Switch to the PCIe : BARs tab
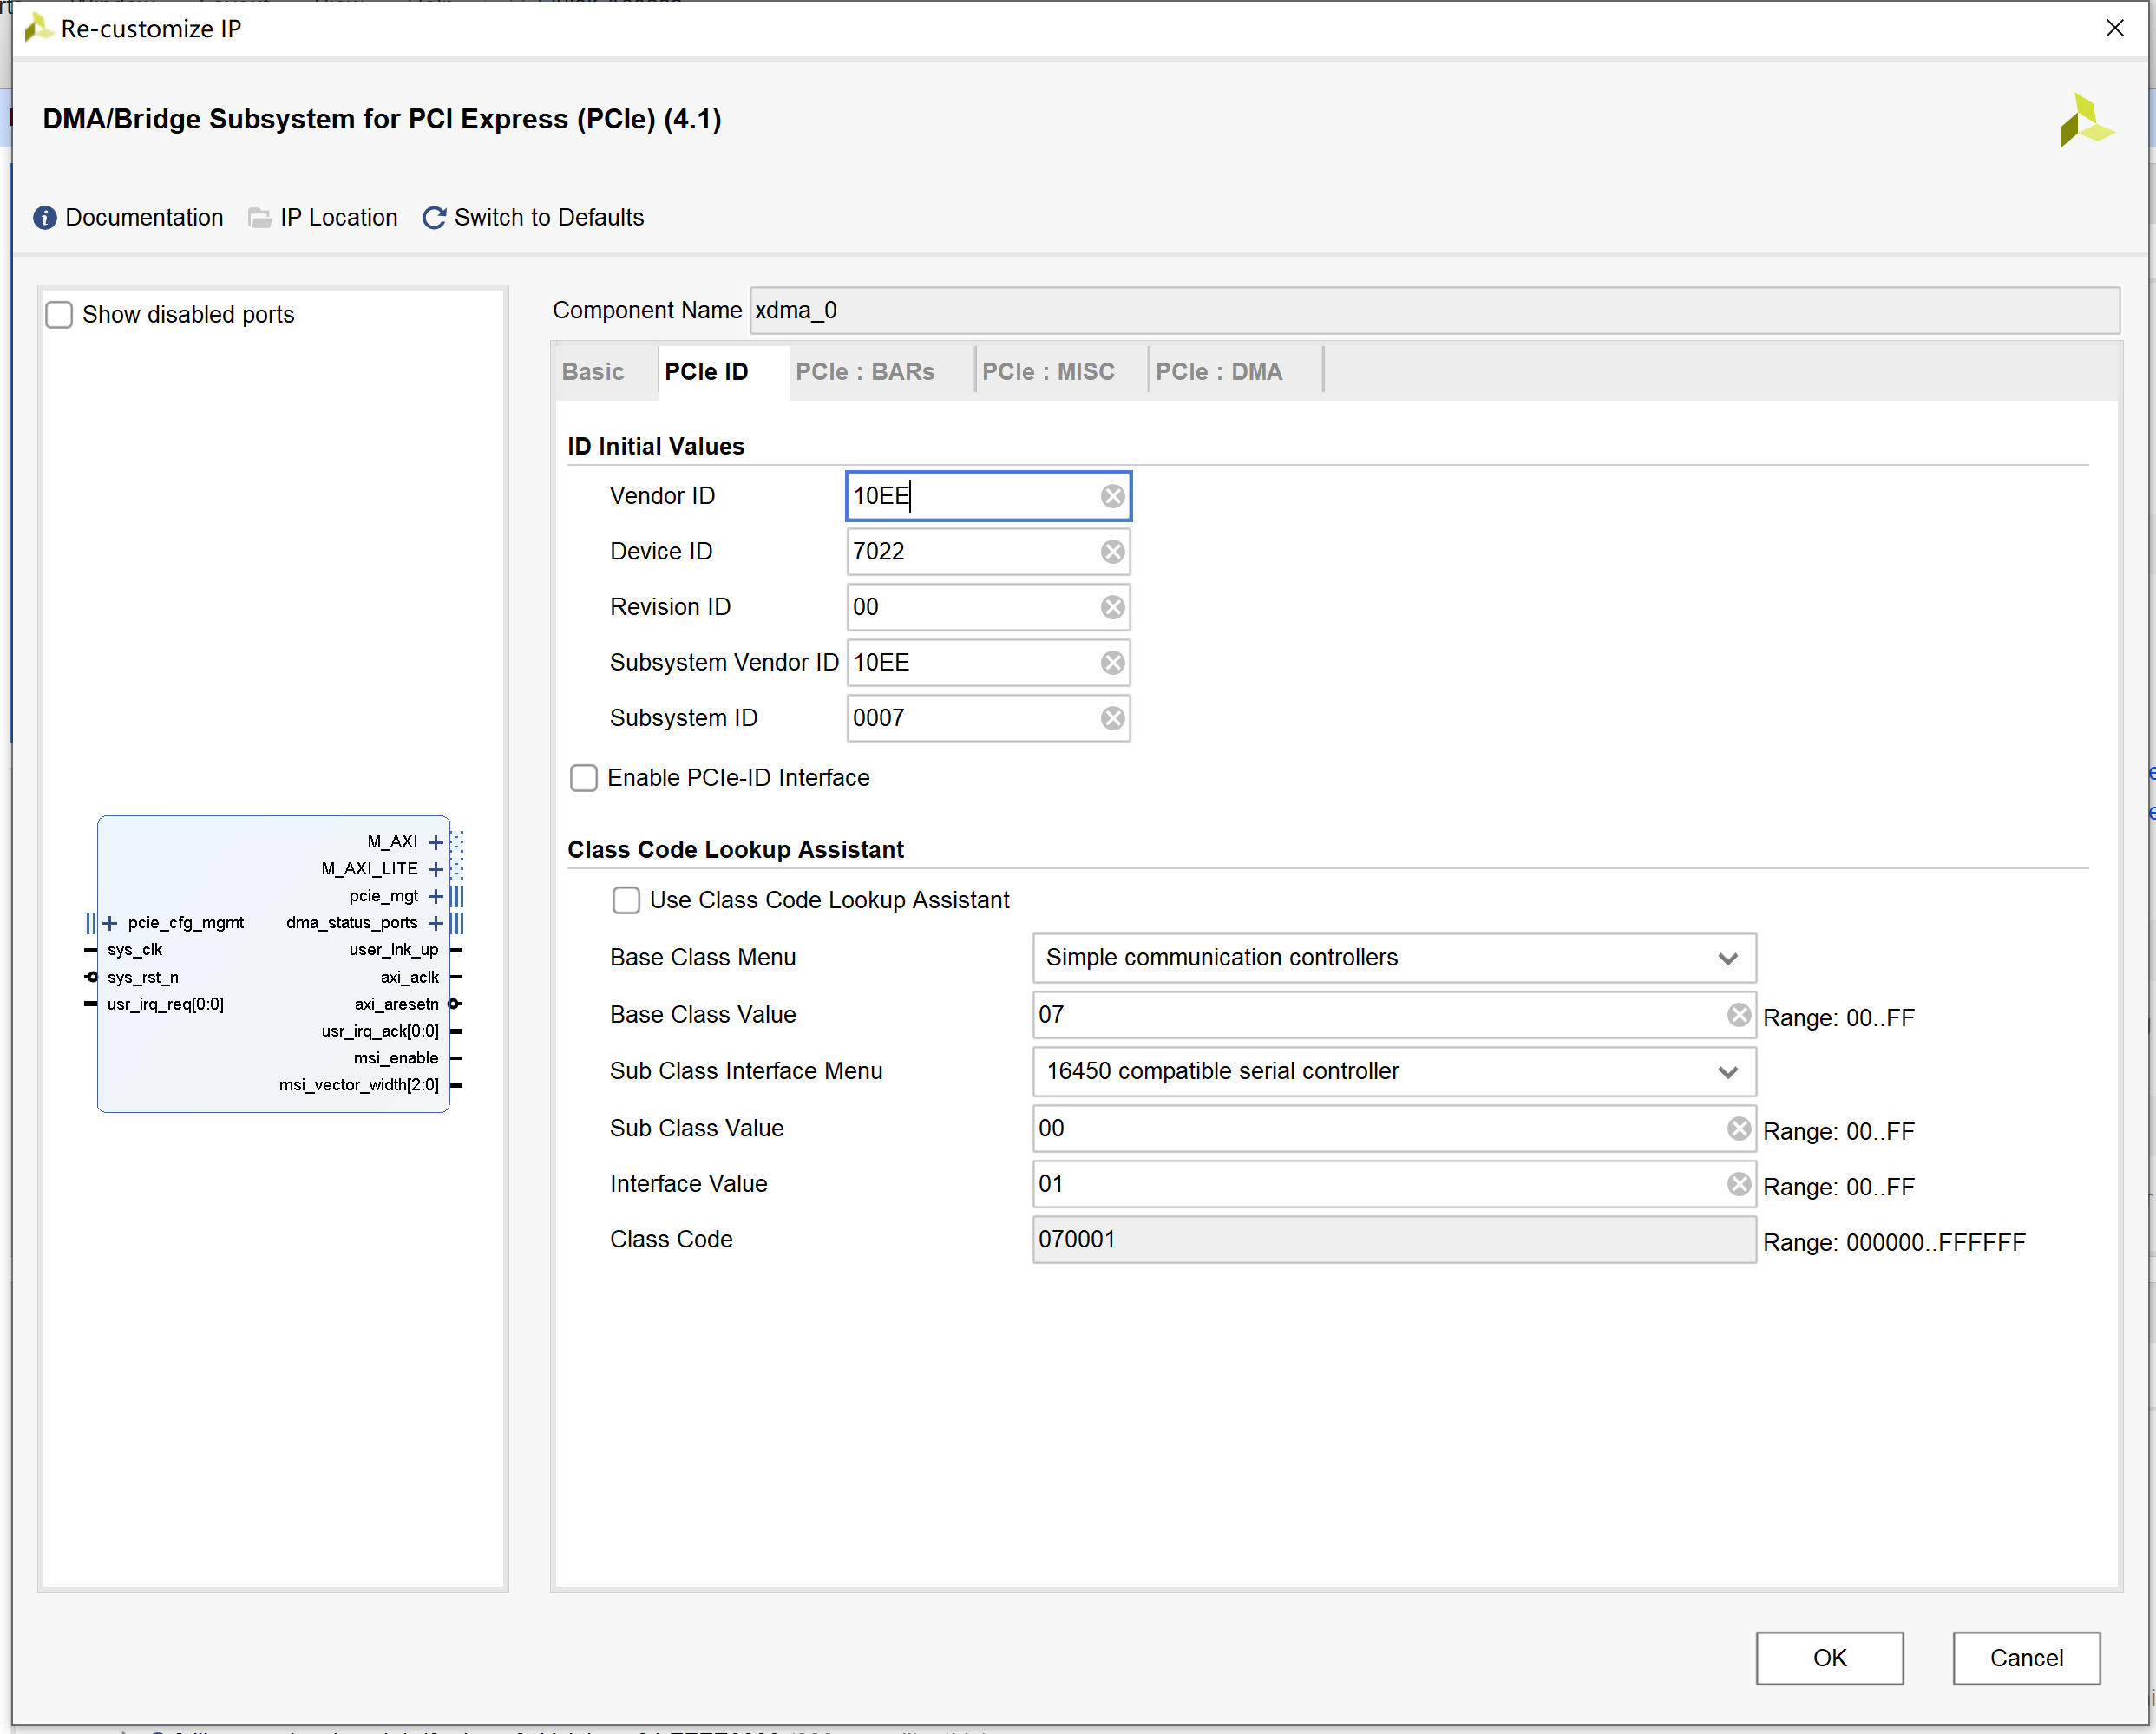The image size is (2156, 1734). 864,372
